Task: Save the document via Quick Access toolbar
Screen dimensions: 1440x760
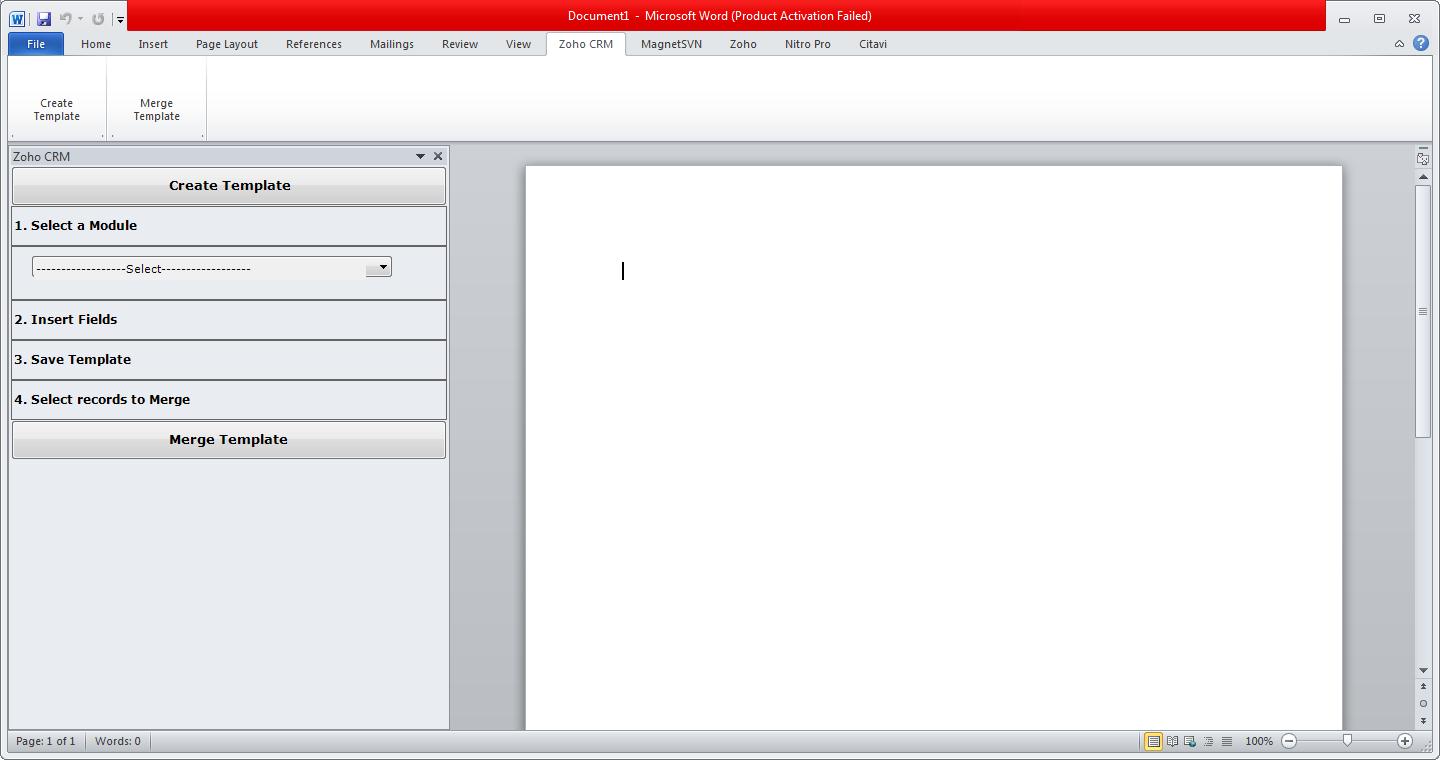Action: (43, 17)
